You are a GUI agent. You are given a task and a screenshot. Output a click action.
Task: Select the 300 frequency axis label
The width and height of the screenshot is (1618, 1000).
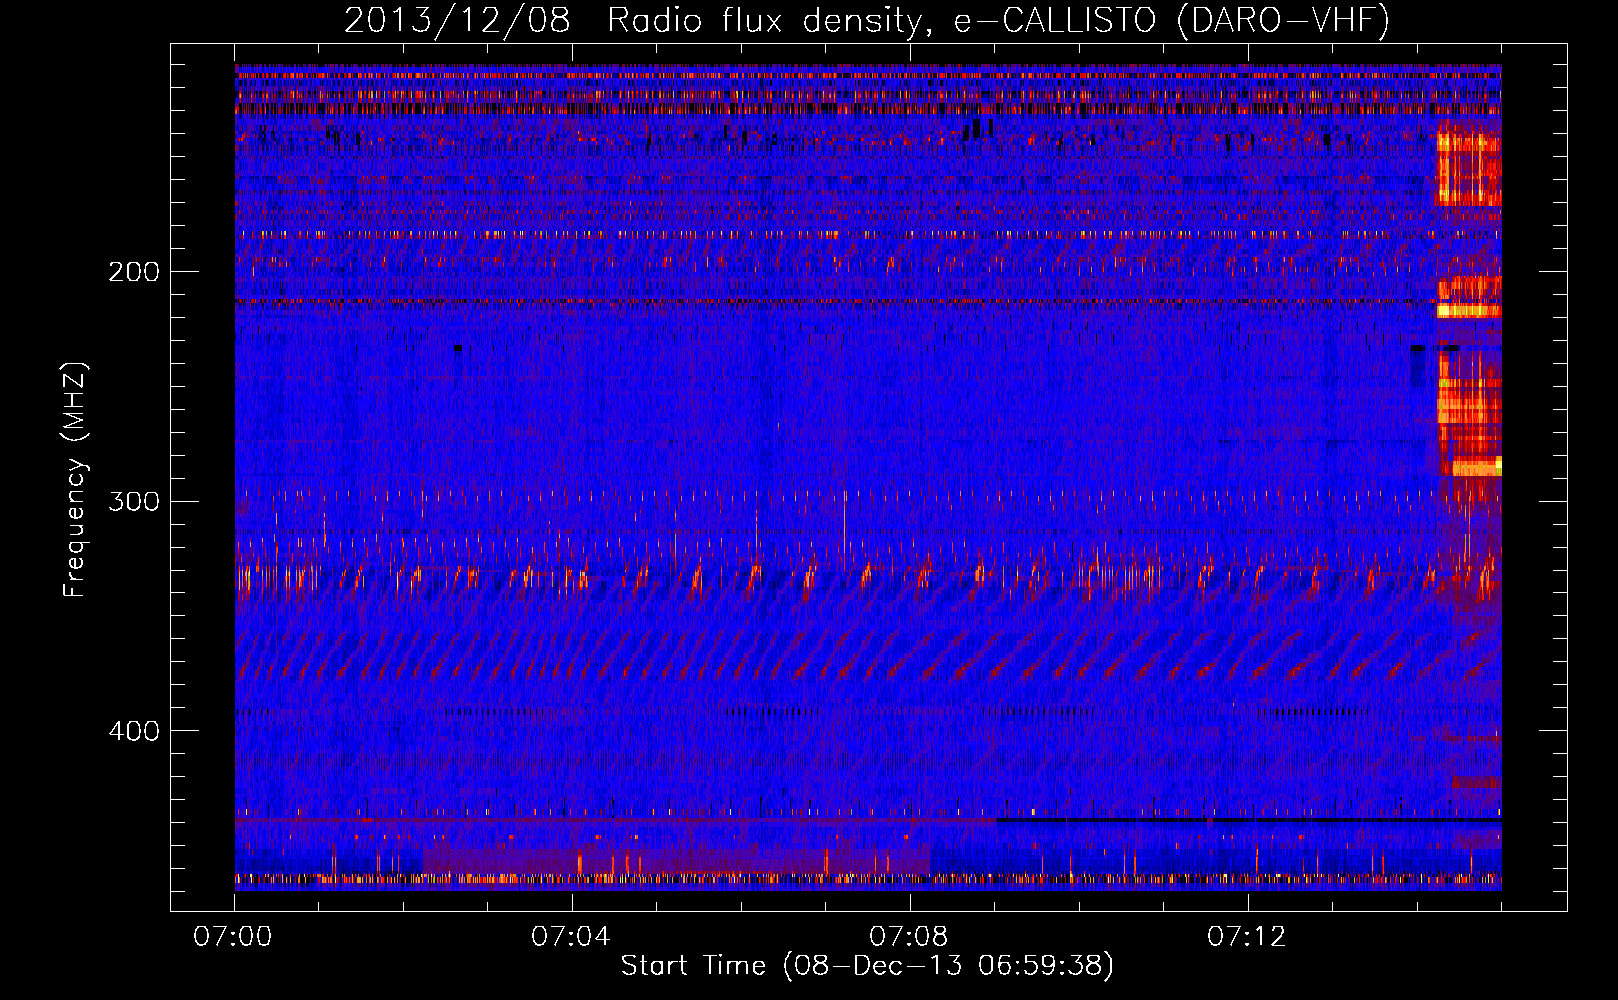pyautogui.click(x=134, y=501)
